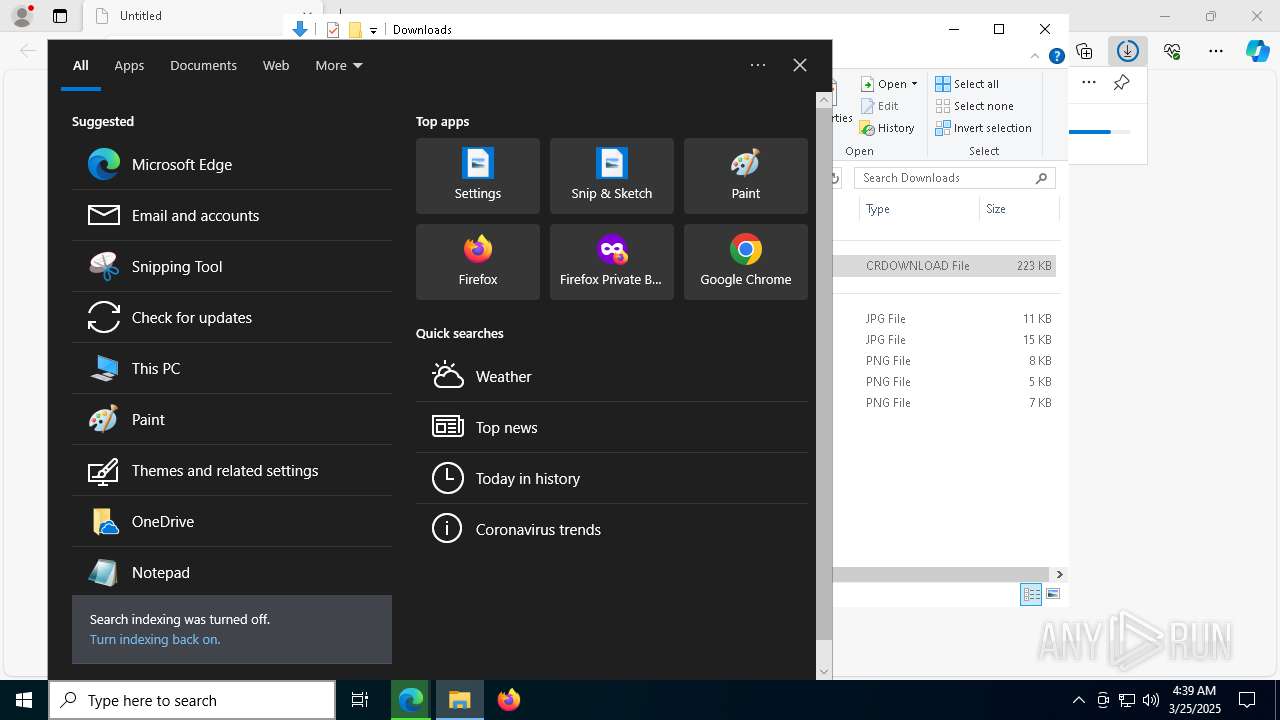Launch Notepad from the suggestions

232,572
